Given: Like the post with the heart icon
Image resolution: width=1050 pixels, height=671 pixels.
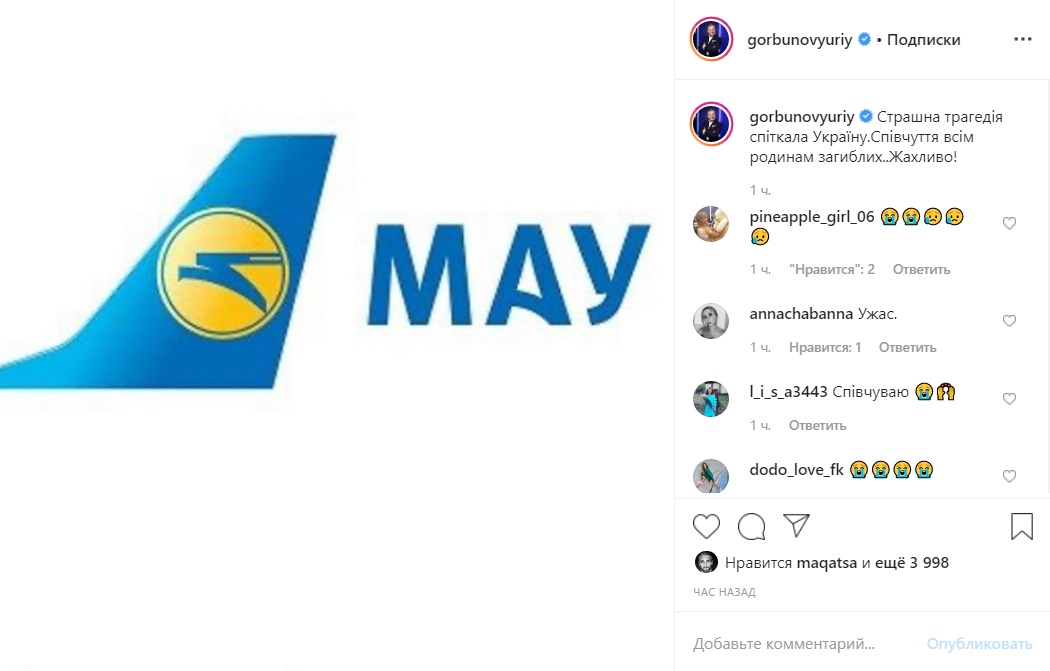Looking at the screenshot, I should click(706, 526).
